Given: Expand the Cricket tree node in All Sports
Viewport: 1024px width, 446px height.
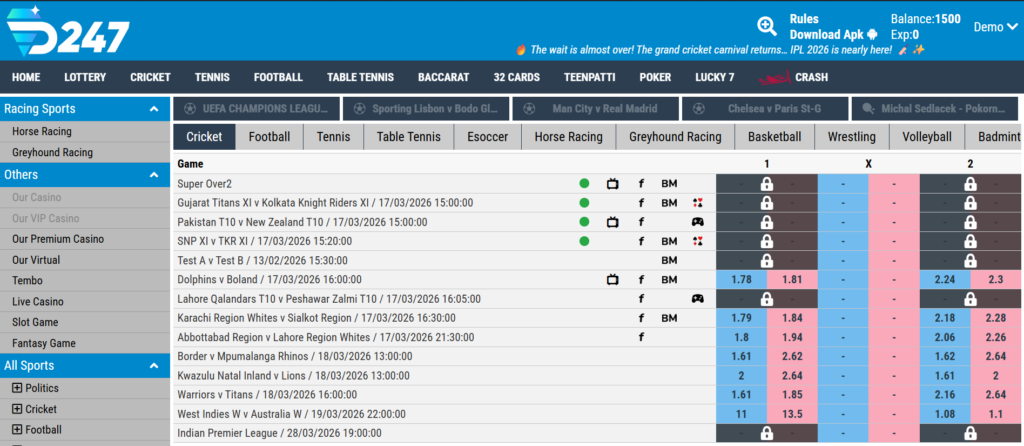Looking at the screenshot, I should [17, 409].
